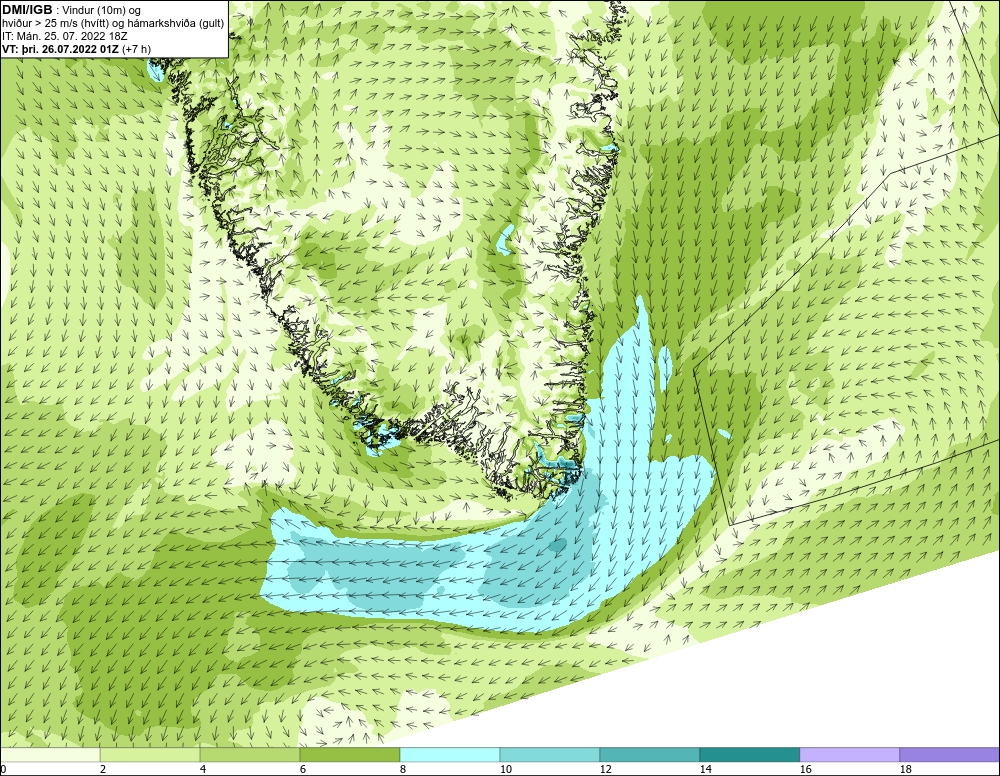
Task: Click the 16–18 m/s lavender legend band
Action: [x=849, y=755]
